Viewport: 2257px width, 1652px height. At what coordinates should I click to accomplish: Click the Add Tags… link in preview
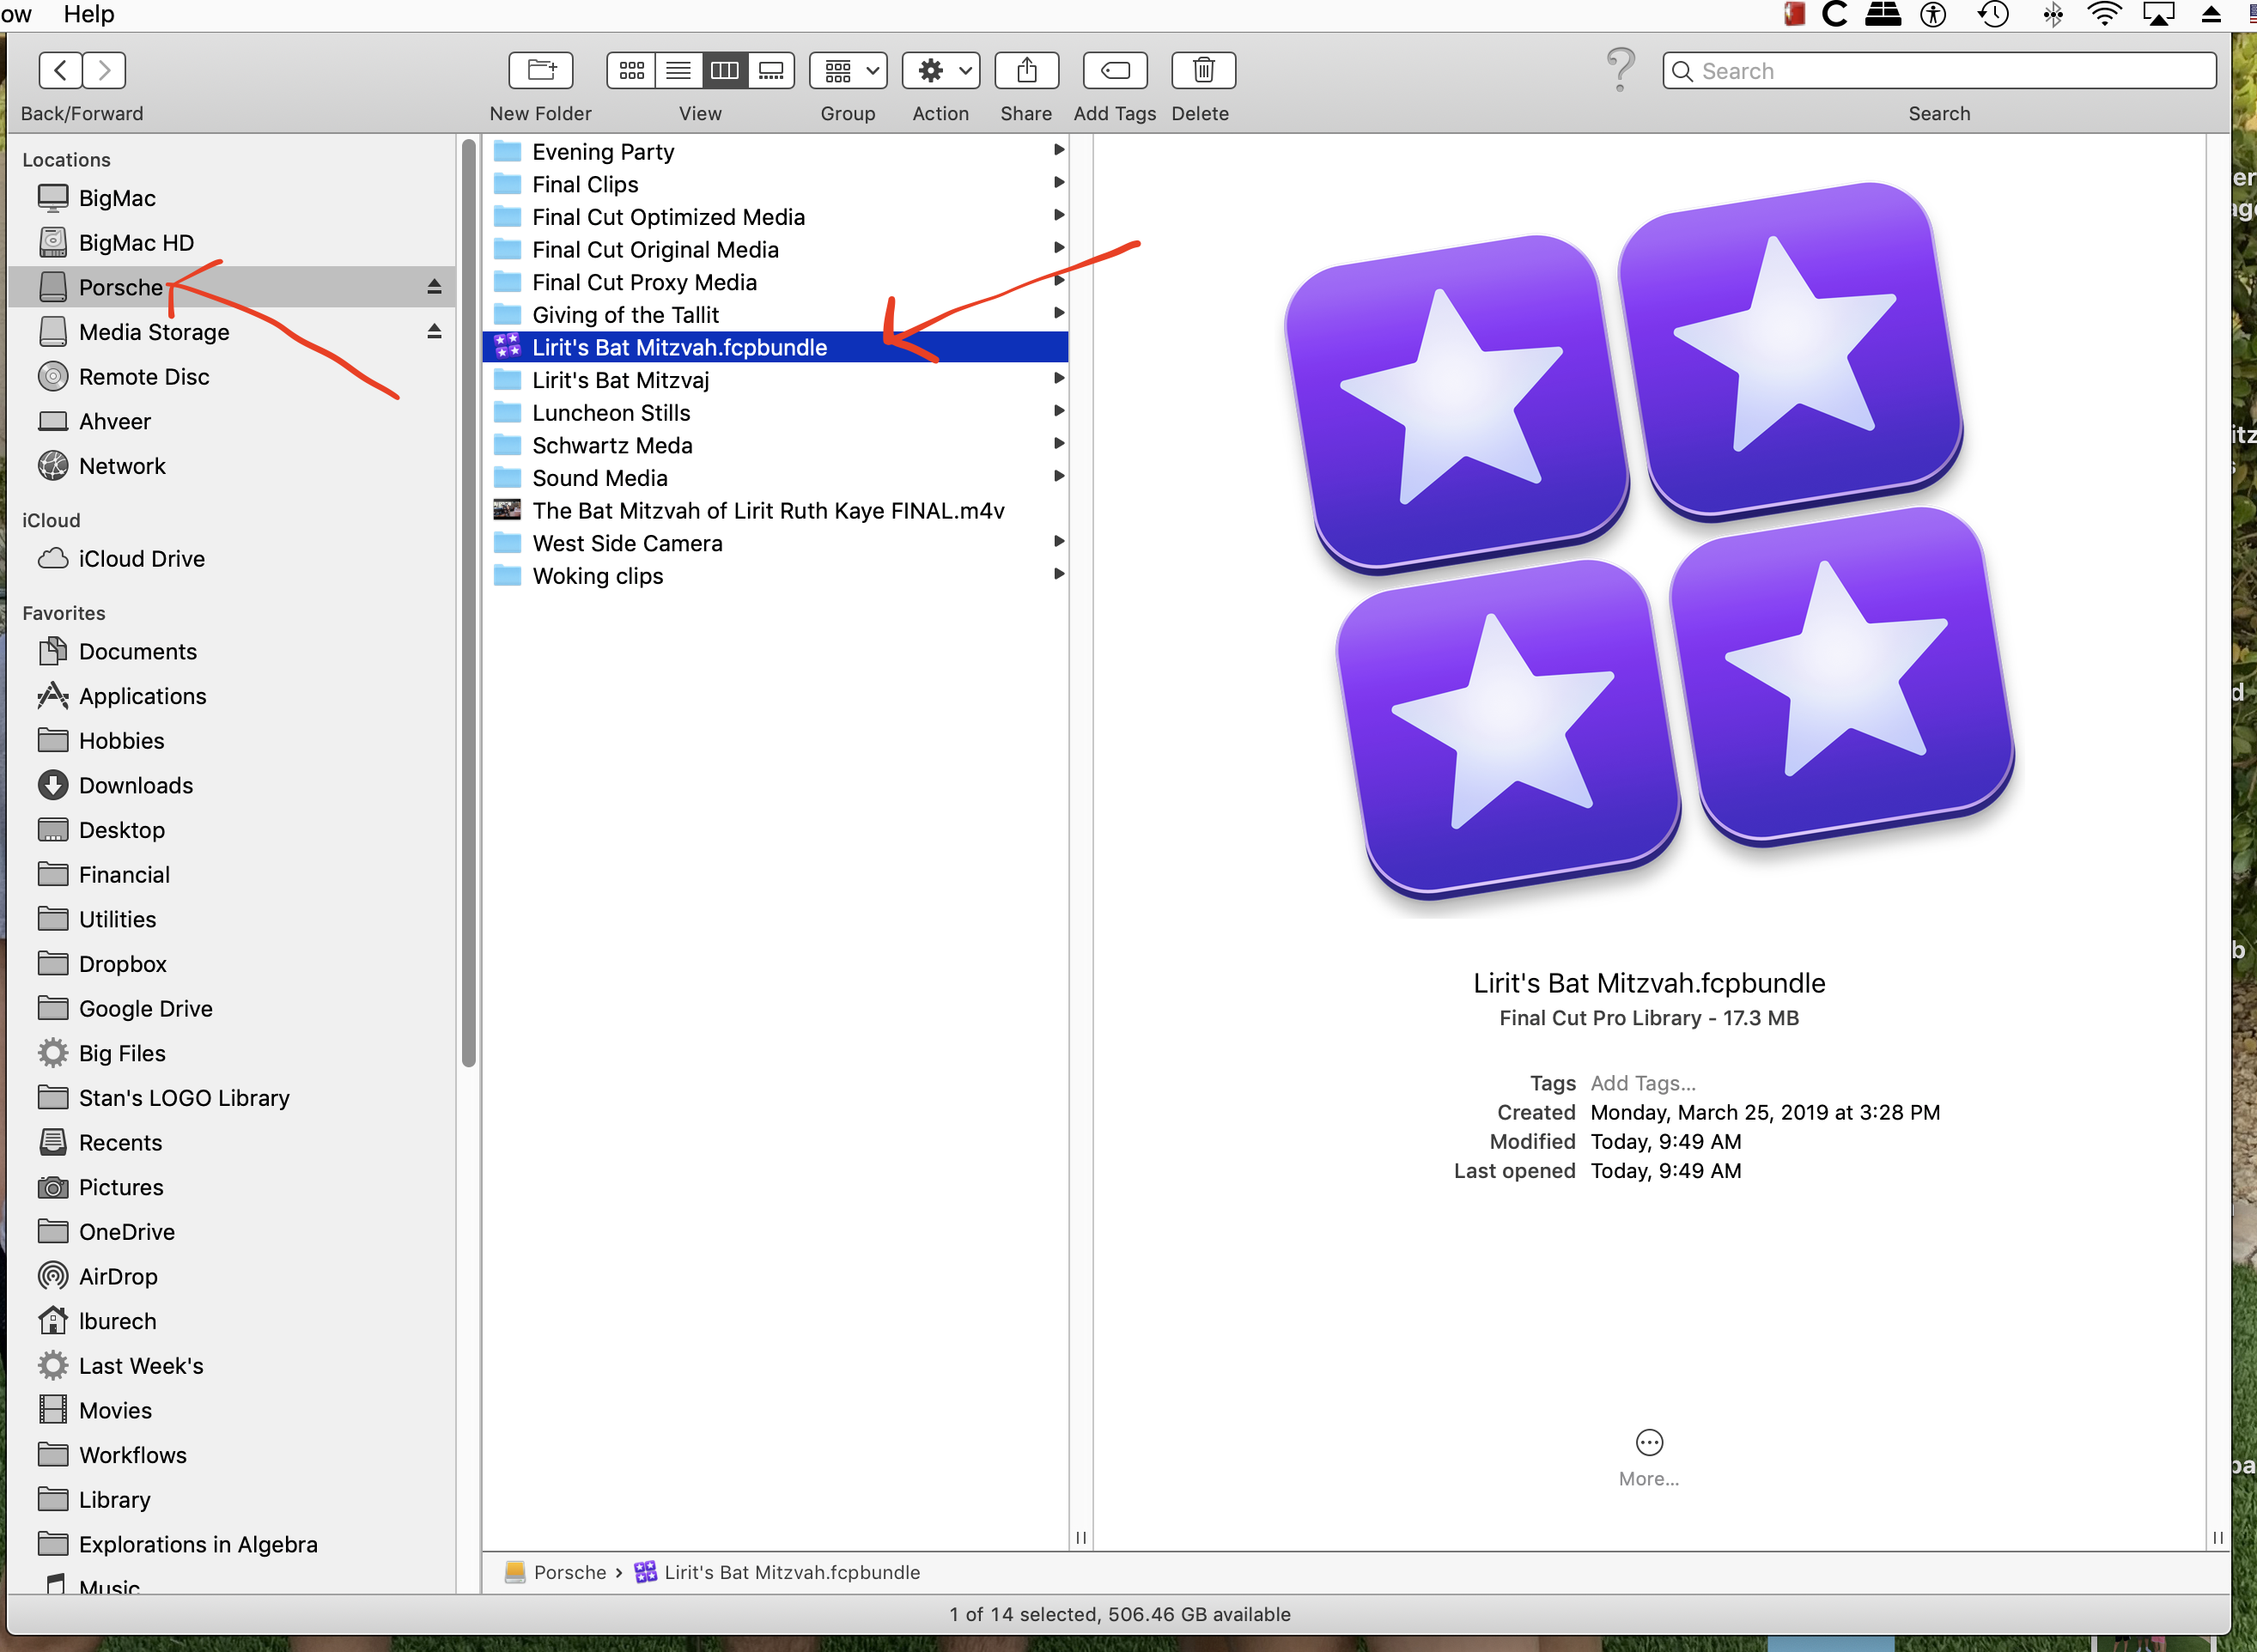[1642, 1083]
